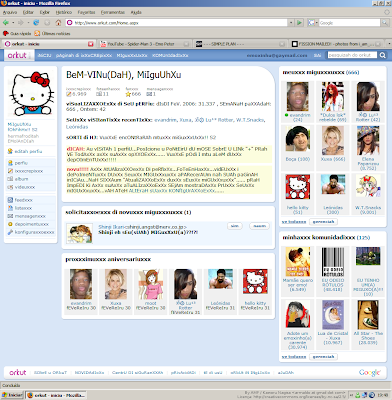Image resolution: width=392 pixels, height=400 pixels.
Task: Click the pesquizah do orkut search field
Action: click(x=352, y=55)
